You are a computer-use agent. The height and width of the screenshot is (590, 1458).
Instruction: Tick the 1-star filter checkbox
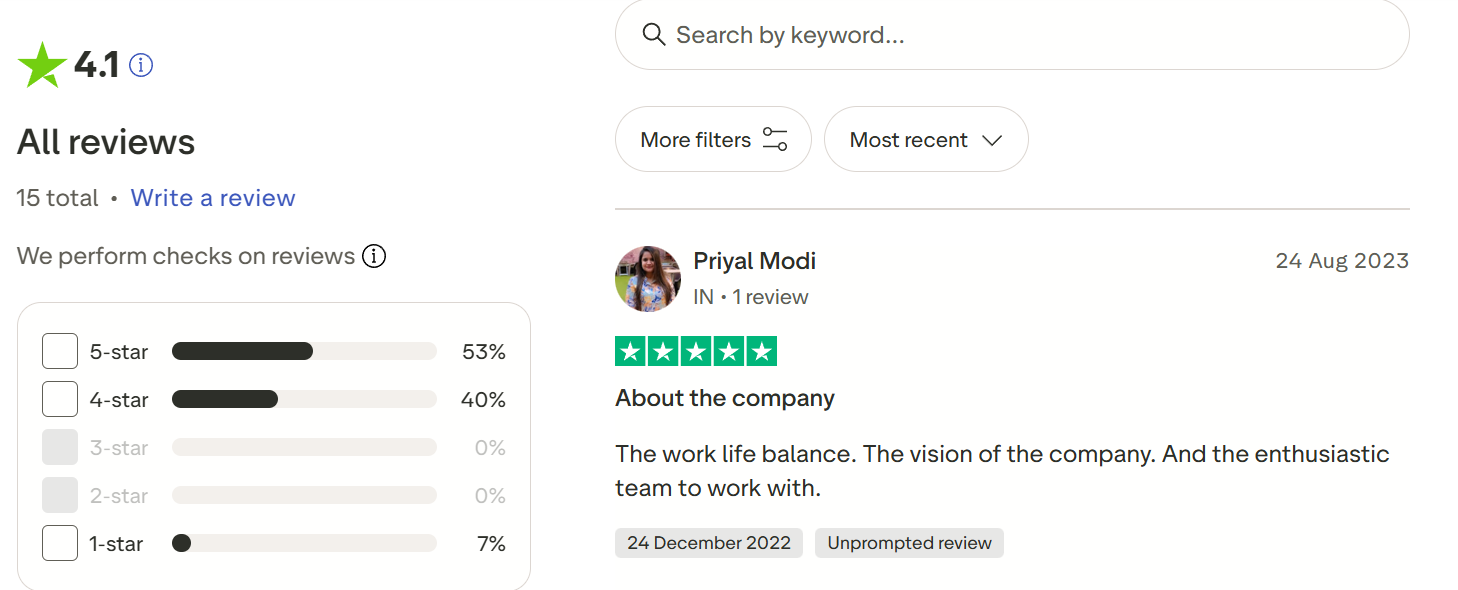click(x=60, y=544)
